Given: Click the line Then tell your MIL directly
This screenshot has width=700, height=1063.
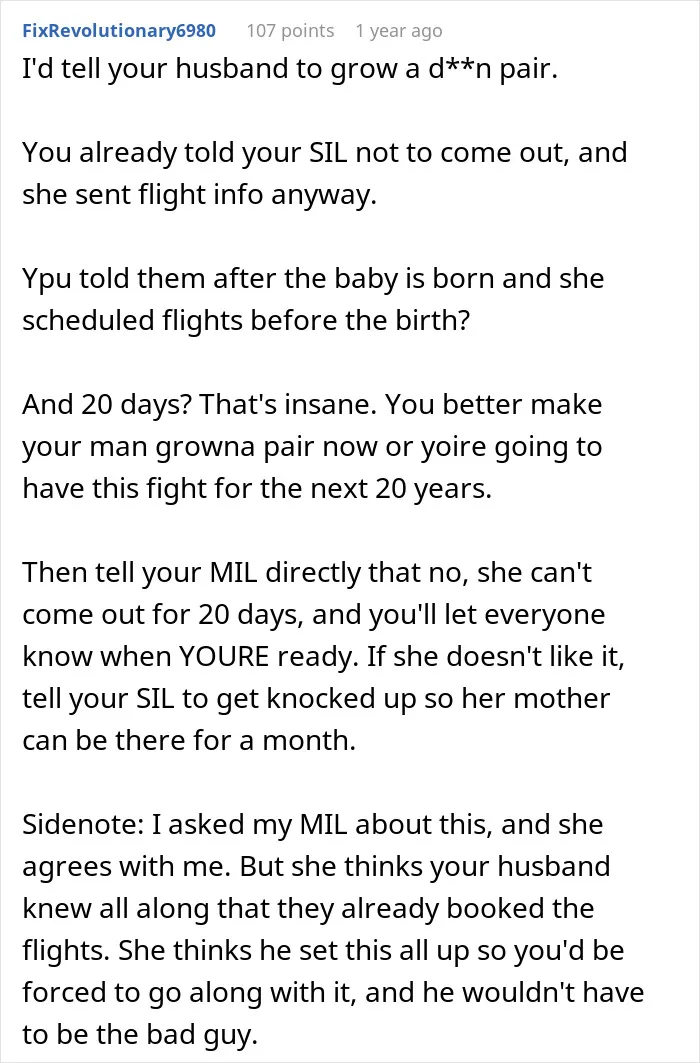Looking at the screenshot, I should [x=307, y=573].
